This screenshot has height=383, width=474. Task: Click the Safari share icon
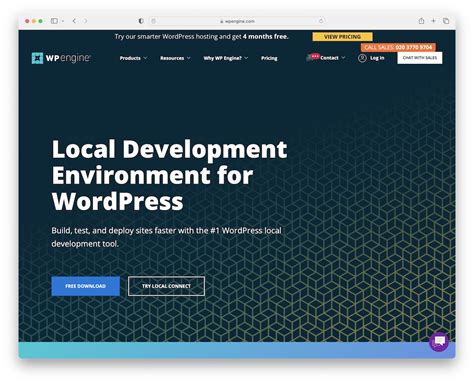point(421,21)
